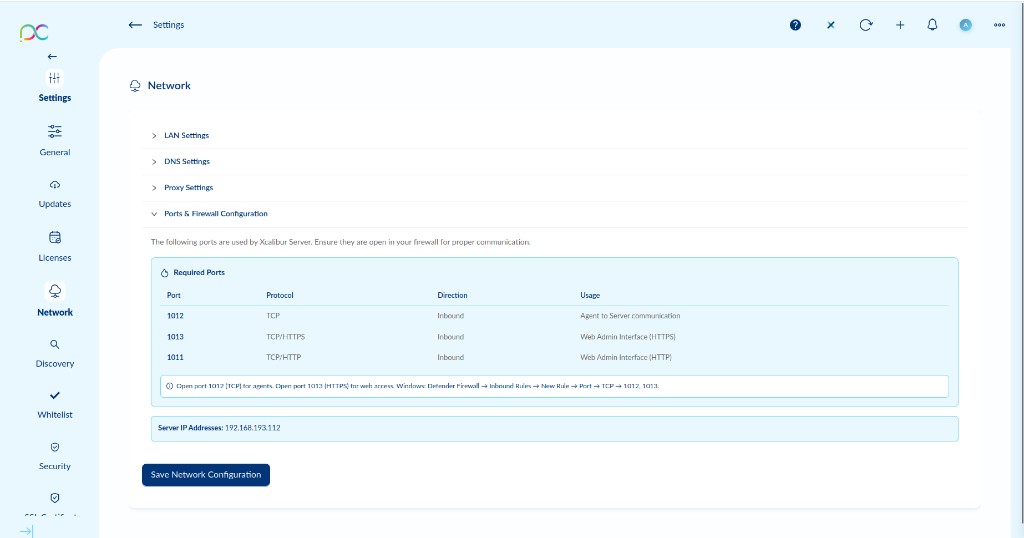The image size is (1024, 538).
Task: Open Whitelist in the sidebar
Action: point(55,403)
